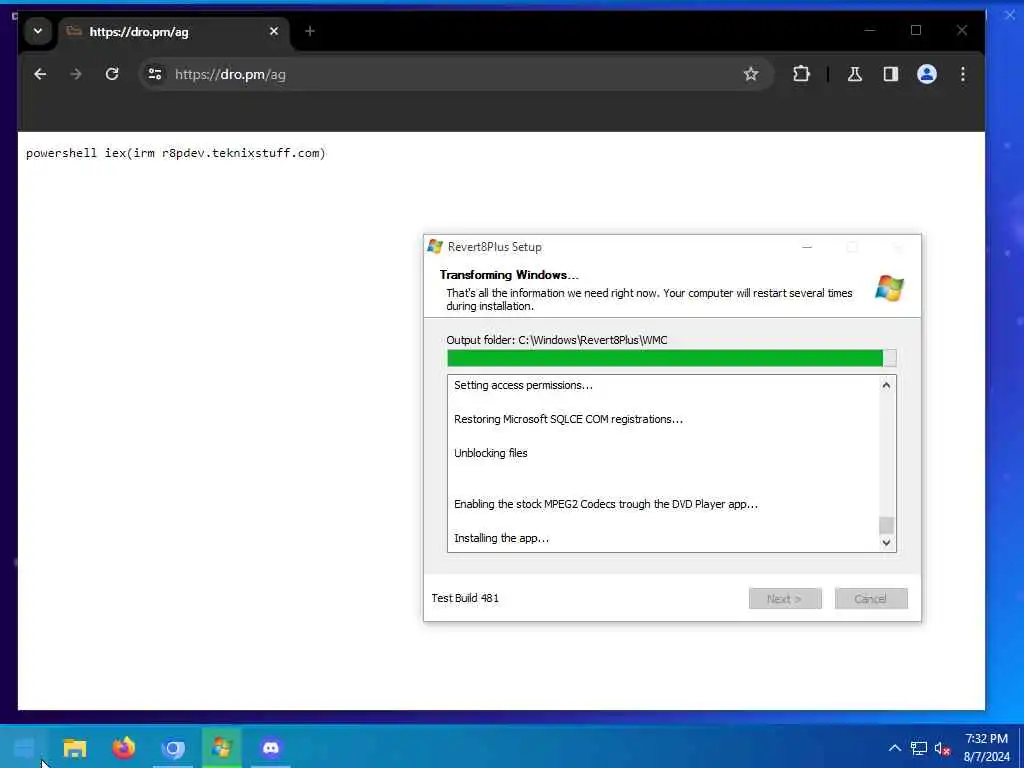The image size is (1024, 768).
Task: Reload the dro.pm page
Action: (112, 74)
